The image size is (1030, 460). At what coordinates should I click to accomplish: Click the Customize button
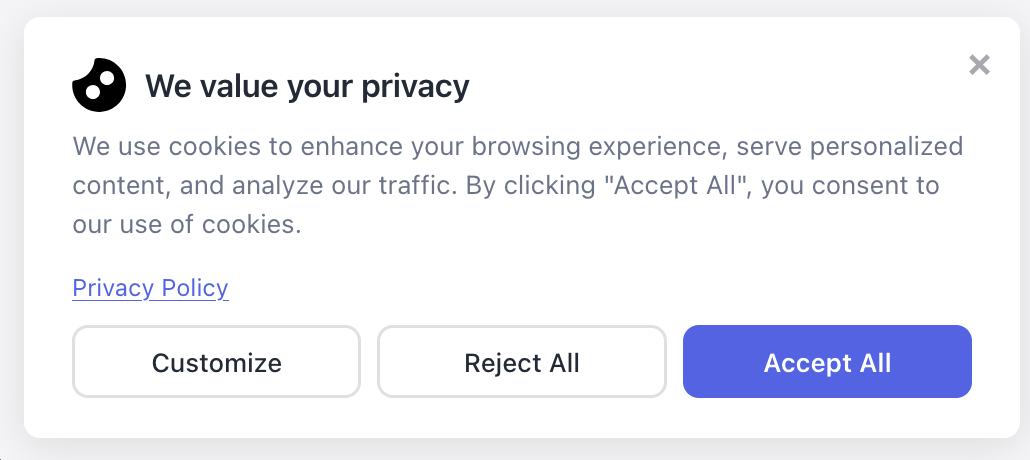pyautogui.click(x=216, y=361)
